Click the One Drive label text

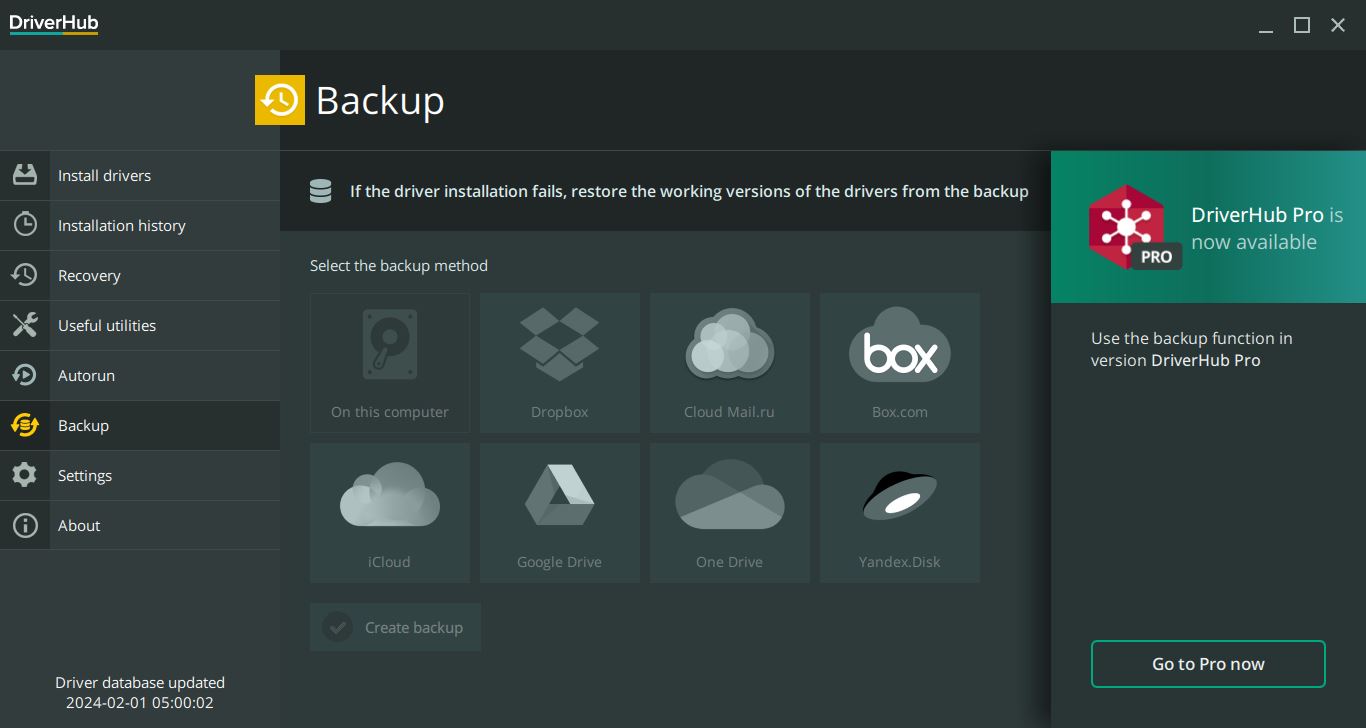(729, 562)
